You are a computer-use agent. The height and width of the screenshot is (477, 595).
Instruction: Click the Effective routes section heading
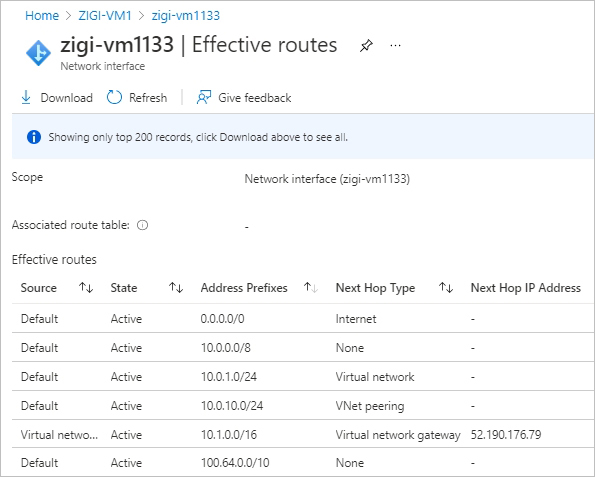[54, 260]
